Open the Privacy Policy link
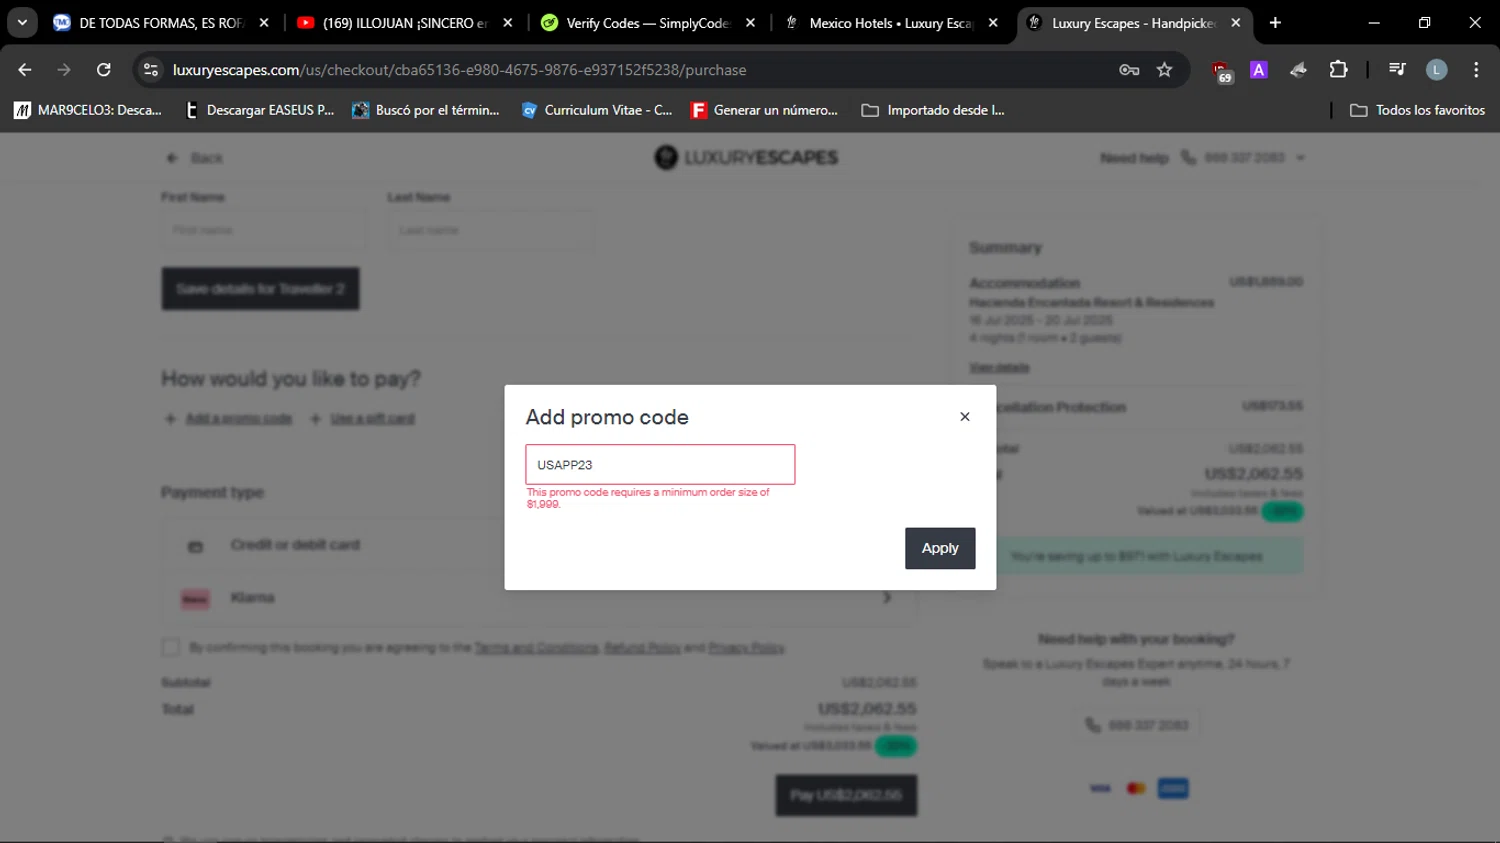 [x=746, y=648]
